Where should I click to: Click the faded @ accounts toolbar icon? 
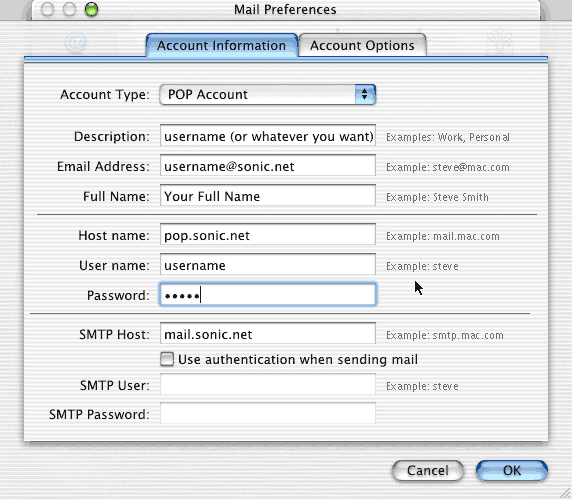[x=76, y=42]
